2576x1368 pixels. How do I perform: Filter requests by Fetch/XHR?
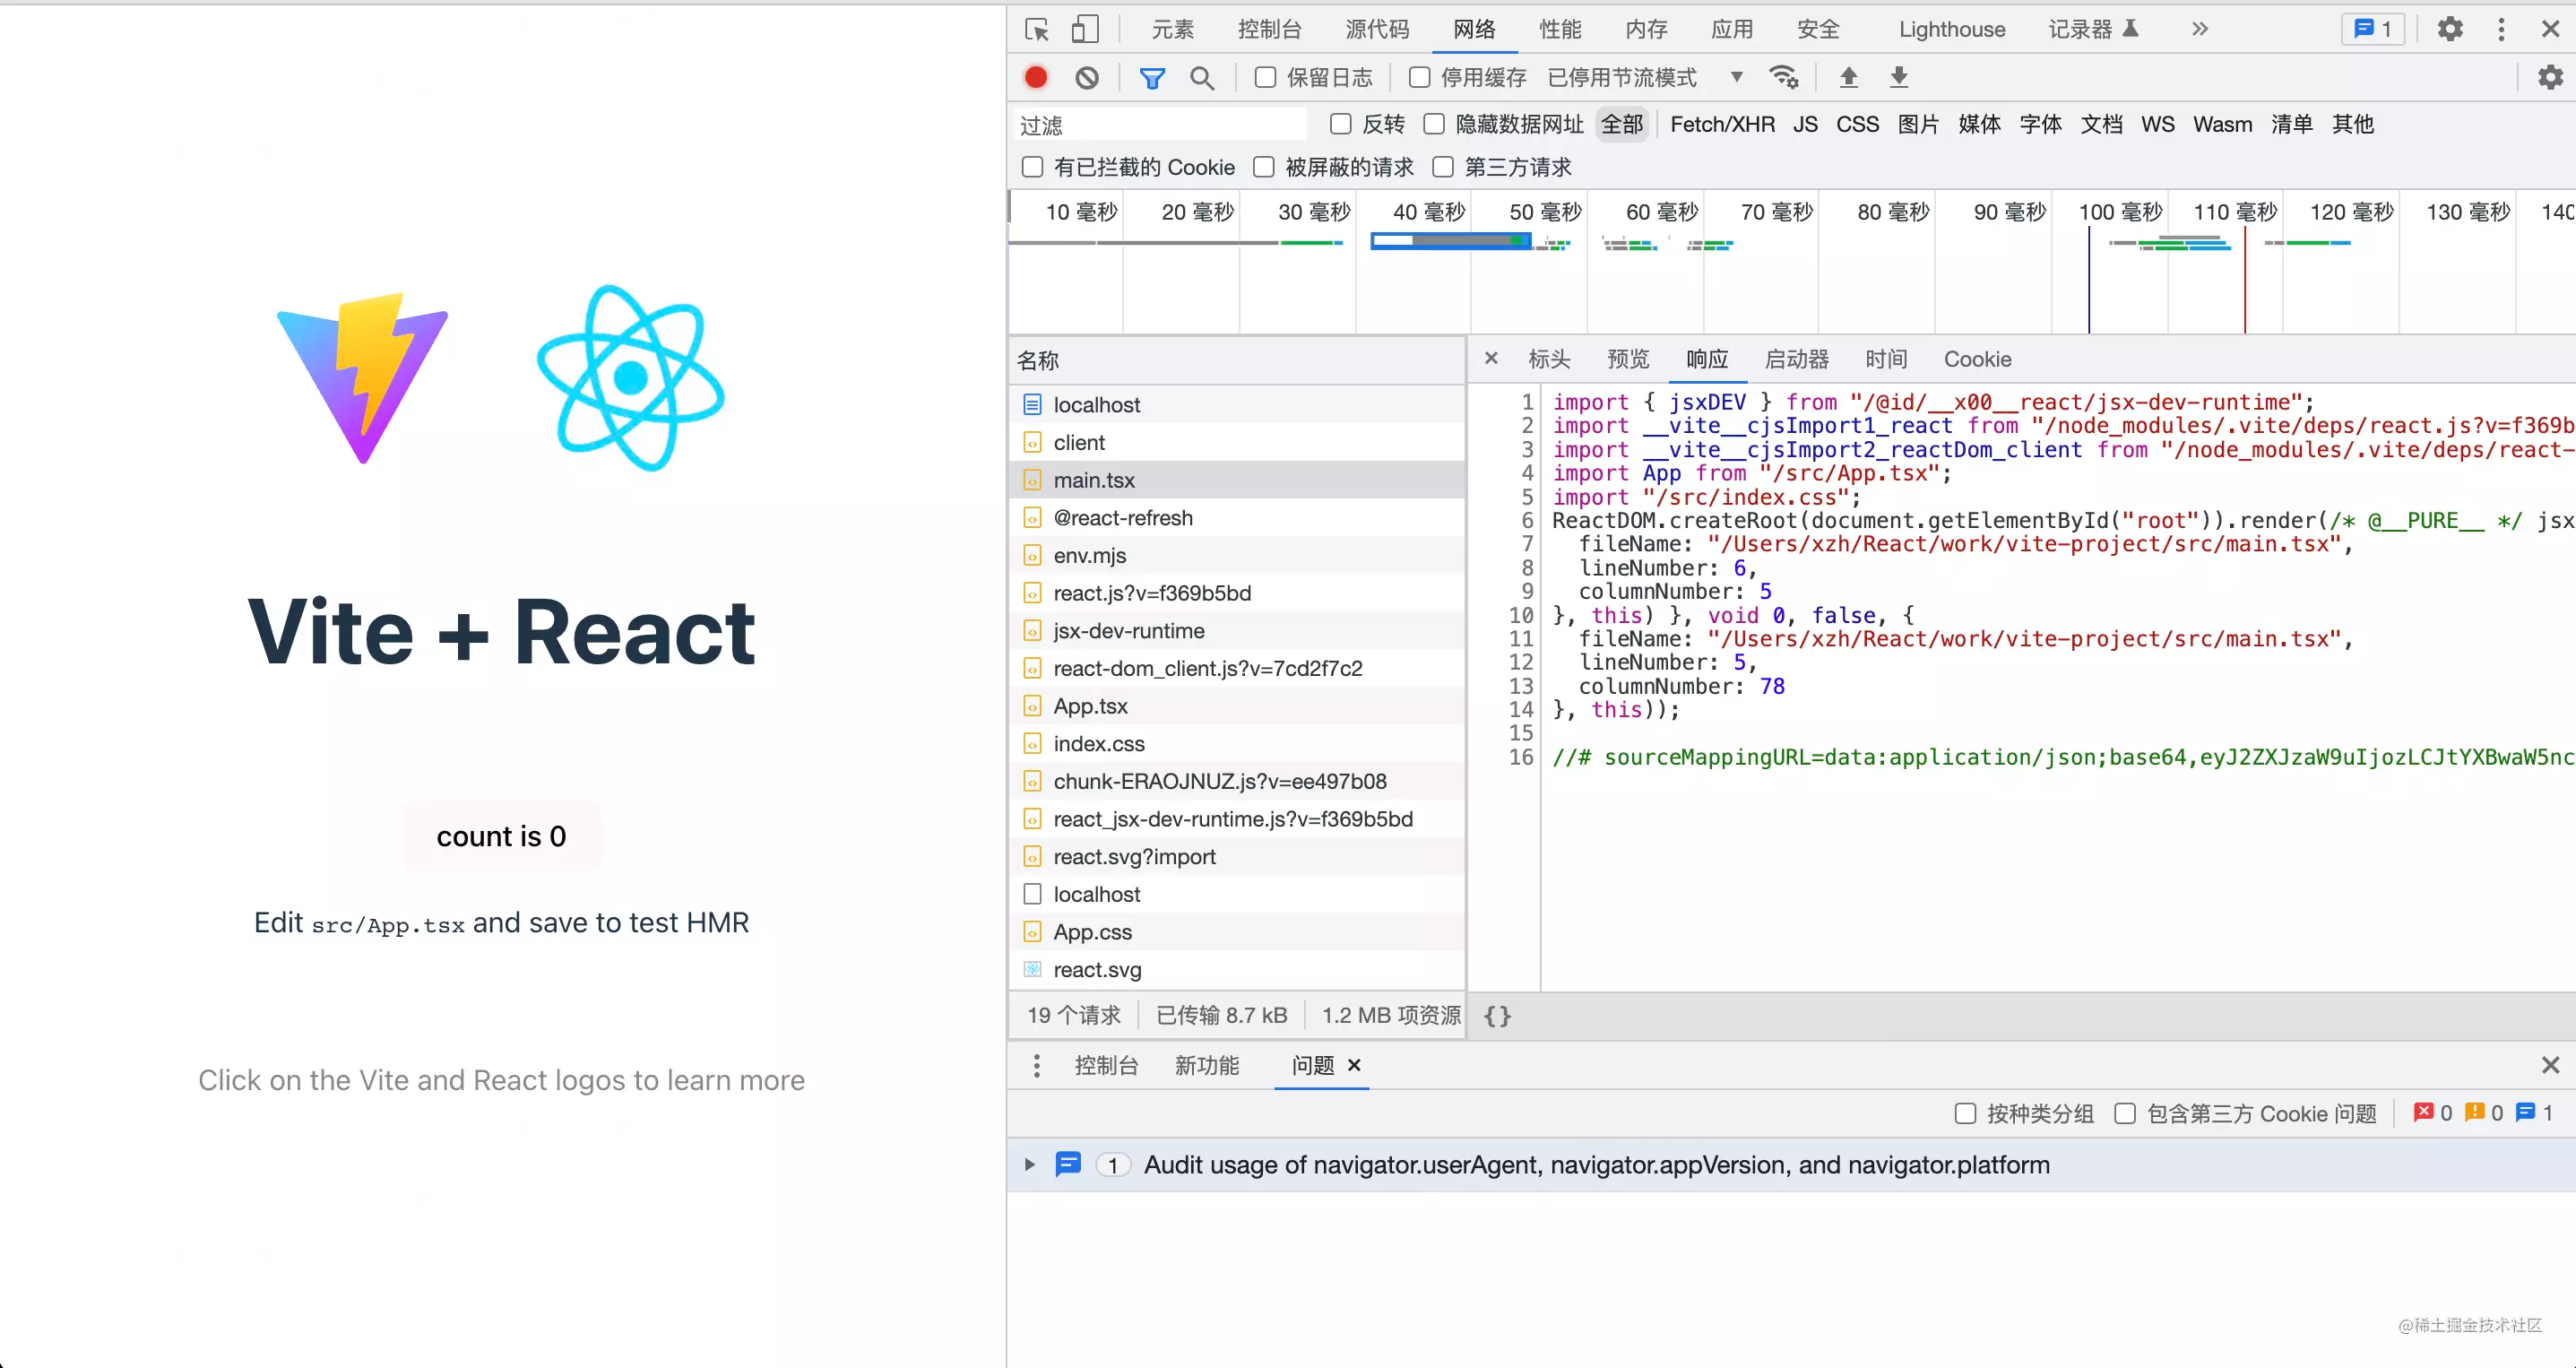click(x=1722, y=124)
